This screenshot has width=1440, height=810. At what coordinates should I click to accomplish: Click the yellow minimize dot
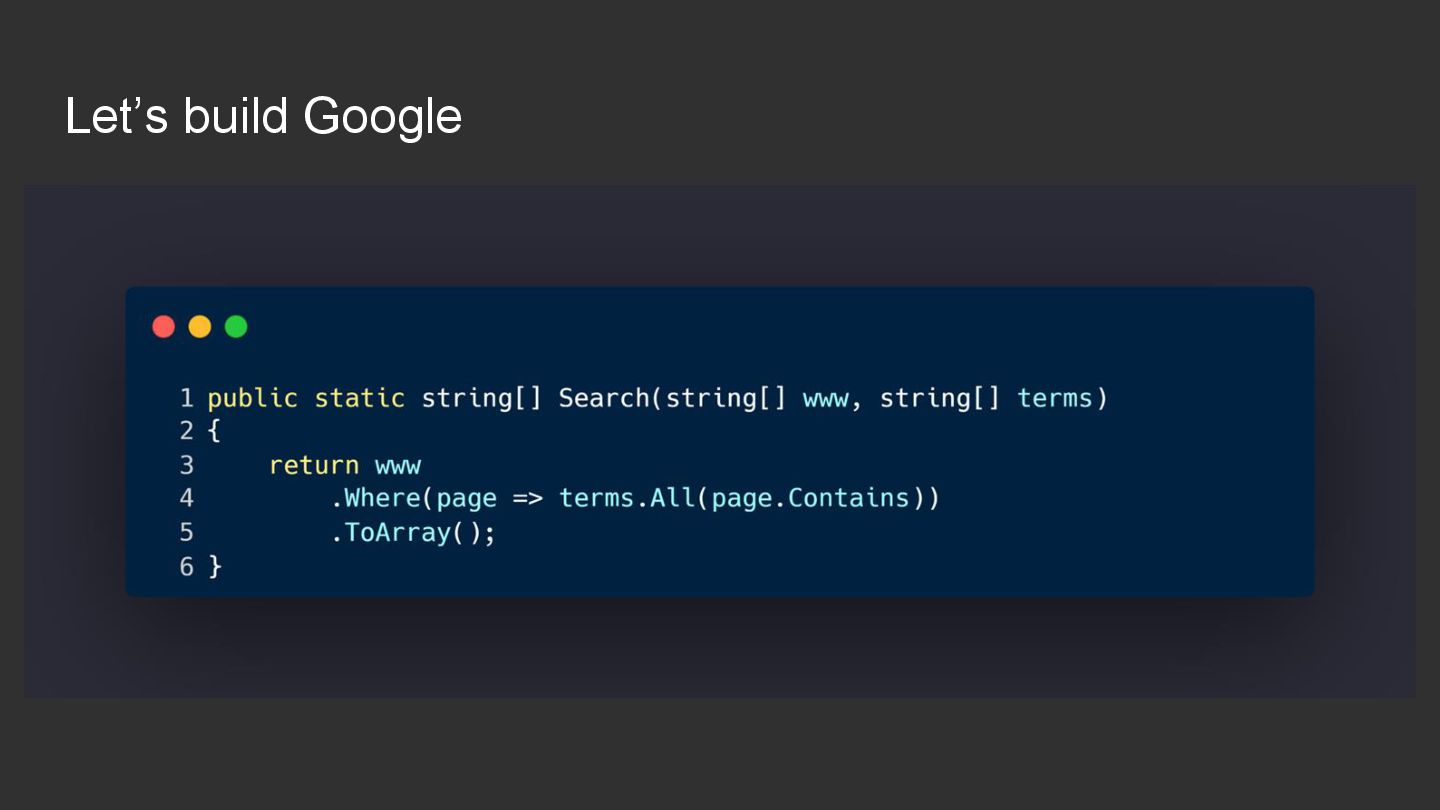(x=200, y=327)
